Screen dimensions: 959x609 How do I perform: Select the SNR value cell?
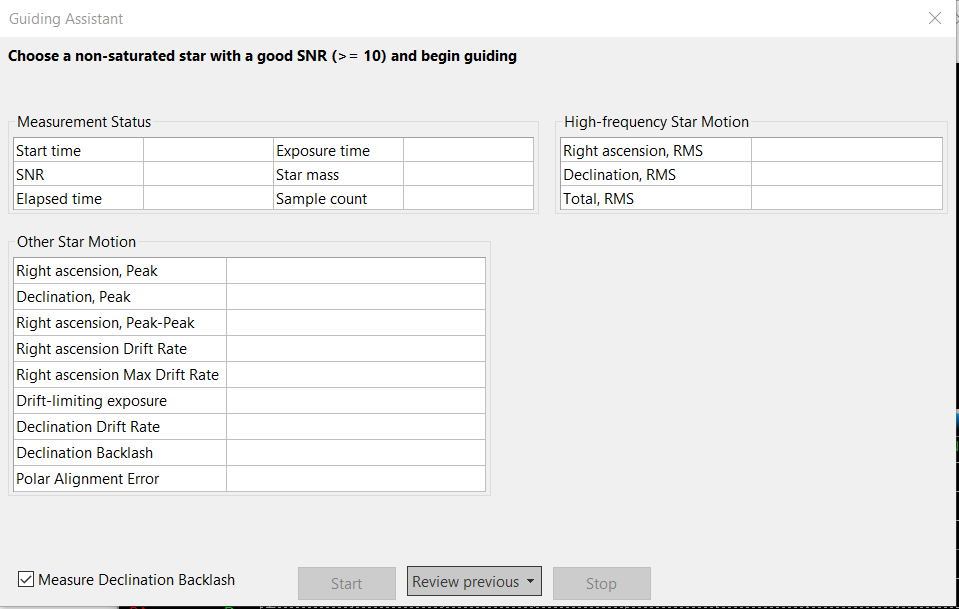pyautogui.click(x=208, y=174)
